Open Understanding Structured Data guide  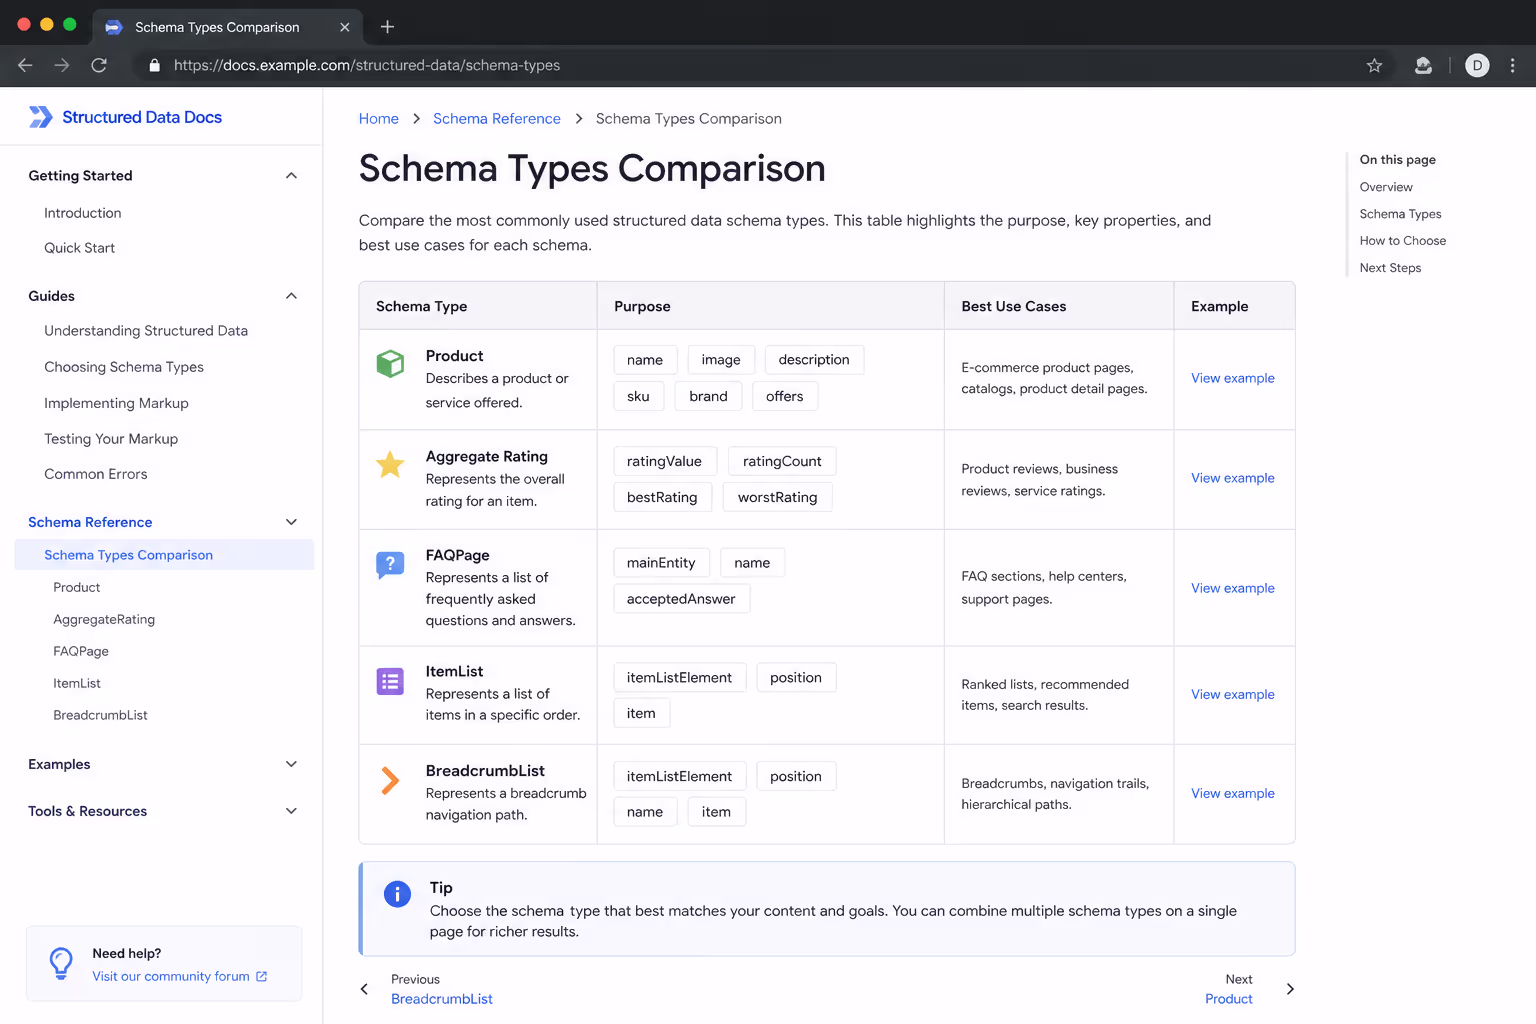coord(146,331)
